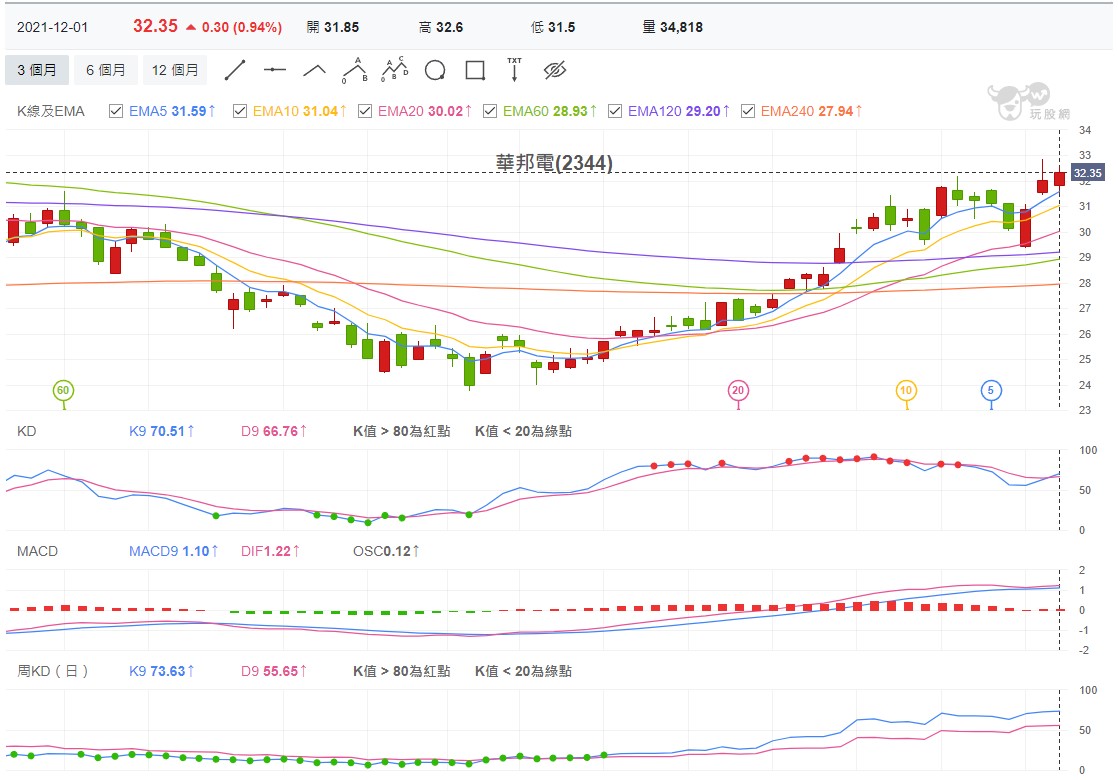
Task: Click the latest red candlestick on the chart
Action: tap(1059, 178)
